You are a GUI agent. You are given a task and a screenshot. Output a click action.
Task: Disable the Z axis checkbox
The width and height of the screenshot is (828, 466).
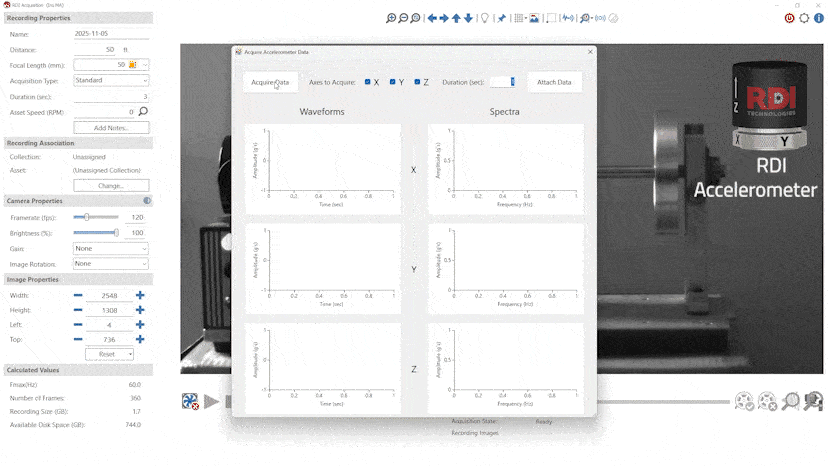pos(417,82)
